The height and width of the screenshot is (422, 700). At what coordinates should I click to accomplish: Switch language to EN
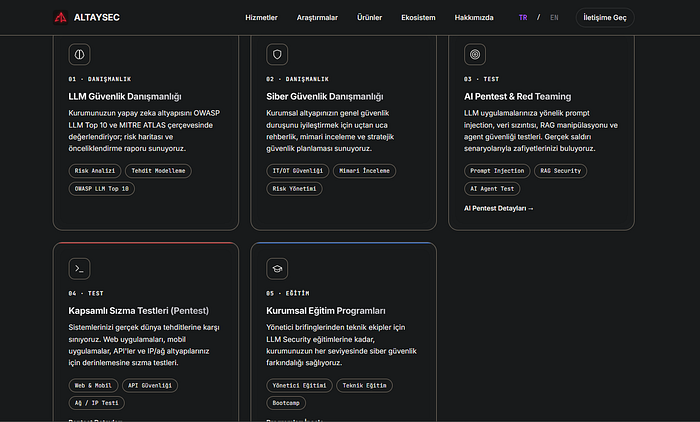pyautogui.click(x=554, y=17)
